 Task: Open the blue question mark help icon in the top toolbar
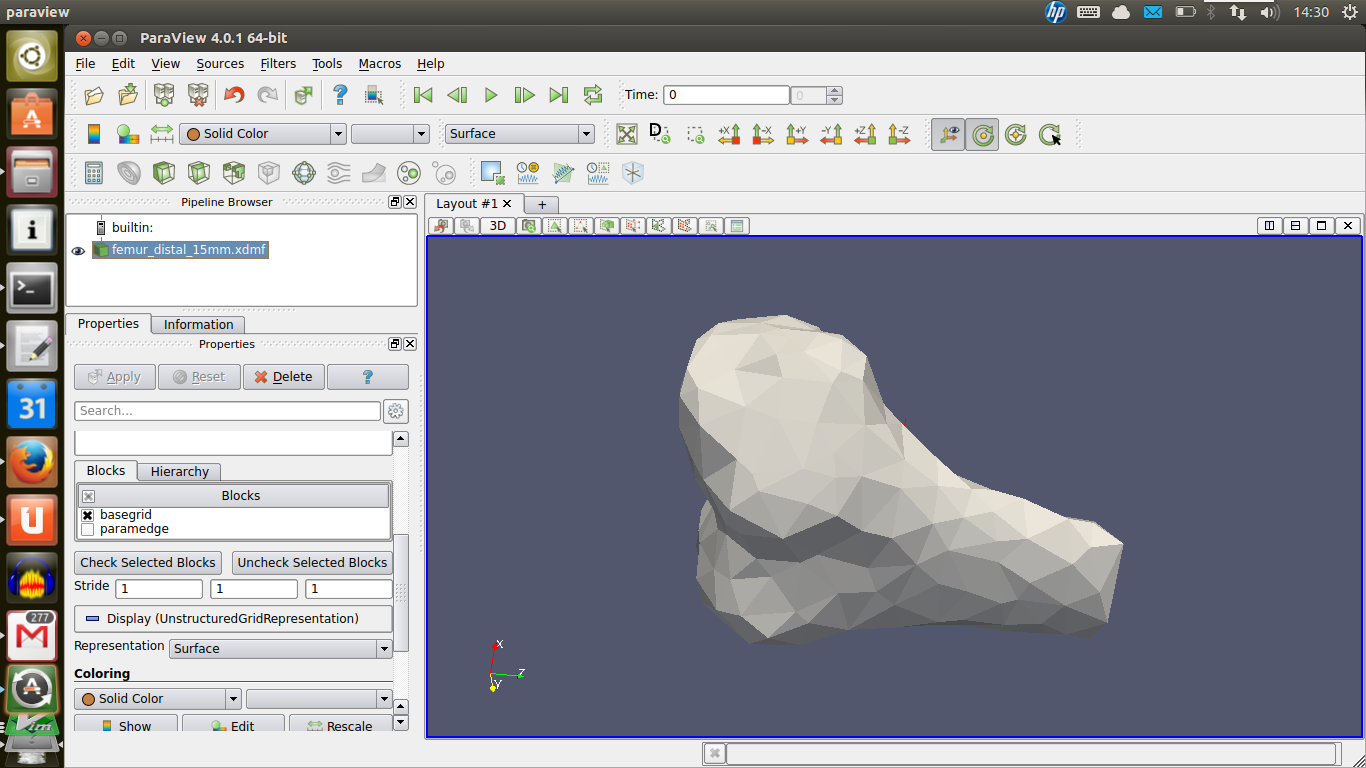[340, 95]
